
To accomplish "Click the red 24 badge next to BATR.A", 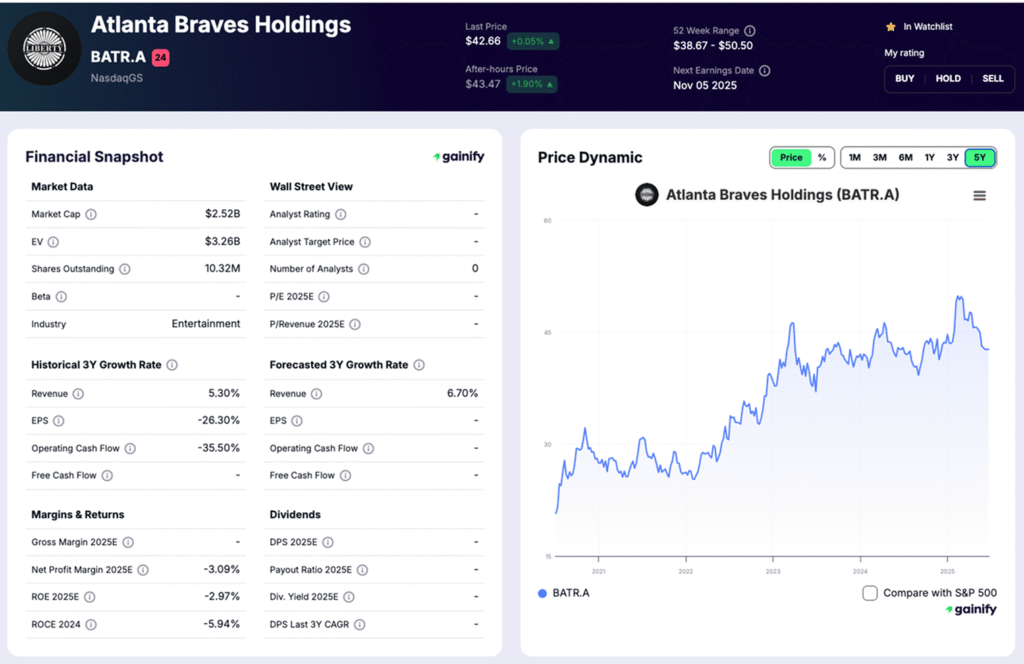I will pyautogui.click(x=162, y=58).
